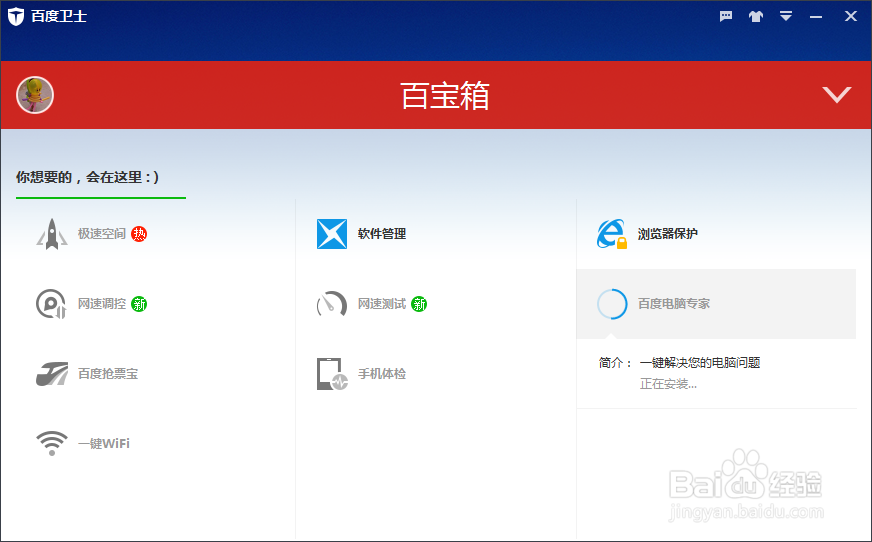This screenshot has width=872, height=542.
Task: Click the green 新 badge beside 网速测试
Action: tap(419, 304)
